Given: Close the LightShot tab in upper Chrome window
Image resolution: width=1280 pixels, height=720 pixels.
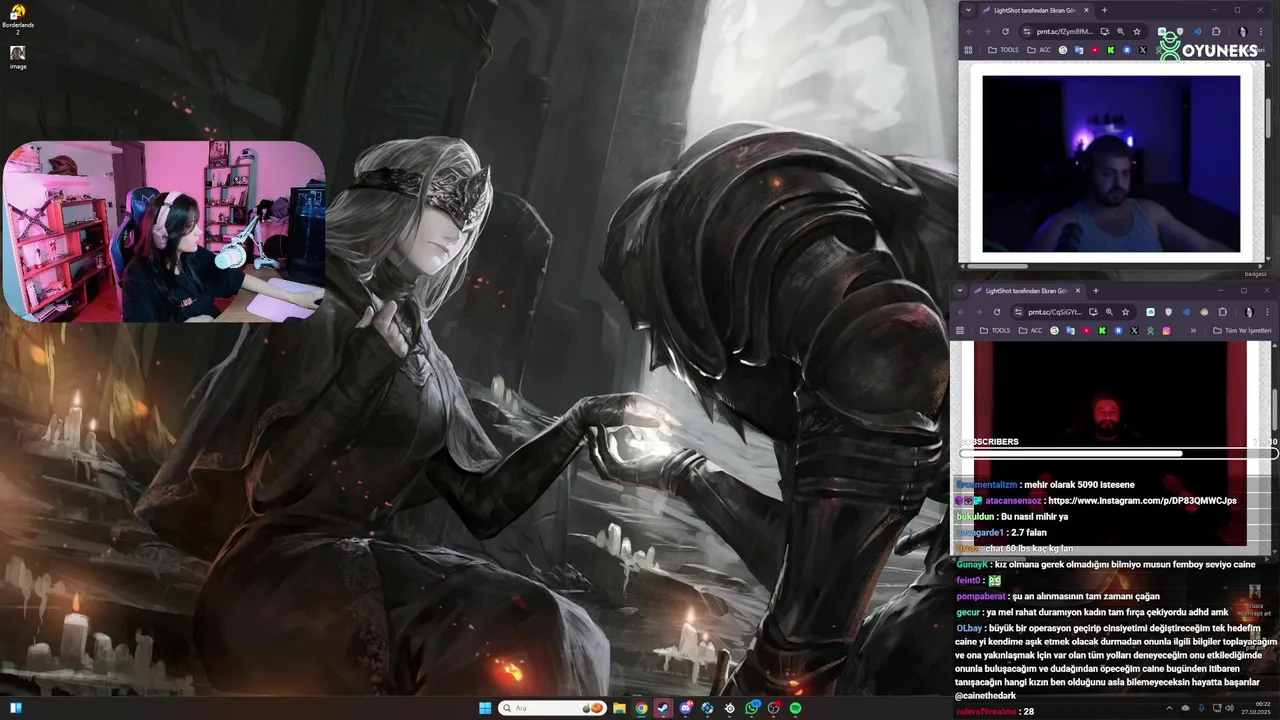Looking at the screenshot, I should coord(1086,10).
